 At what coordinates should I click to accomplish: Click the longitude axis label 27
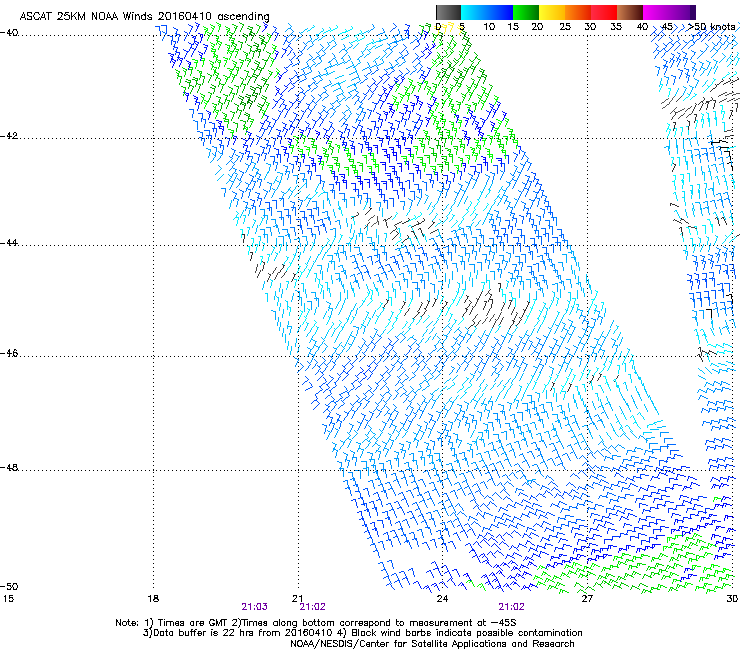[x=587, y=599]
